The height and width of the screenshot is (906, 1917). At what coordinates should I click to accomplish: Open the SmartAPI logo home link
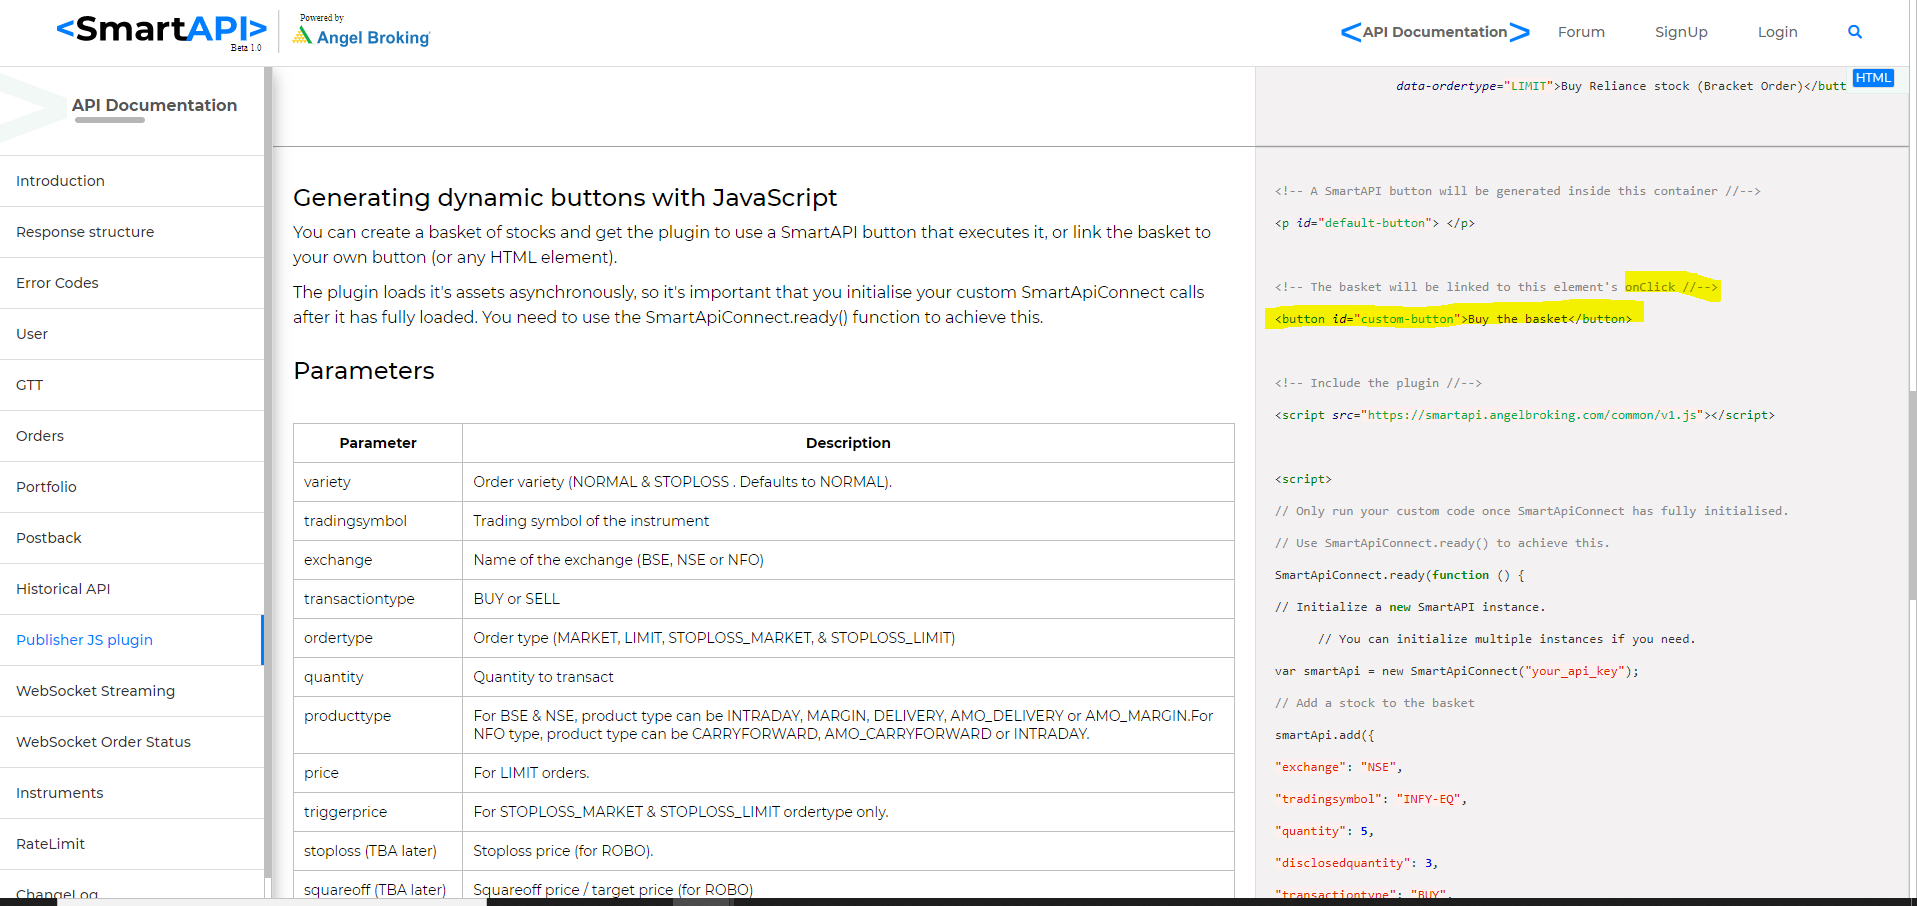click(161, 30)
